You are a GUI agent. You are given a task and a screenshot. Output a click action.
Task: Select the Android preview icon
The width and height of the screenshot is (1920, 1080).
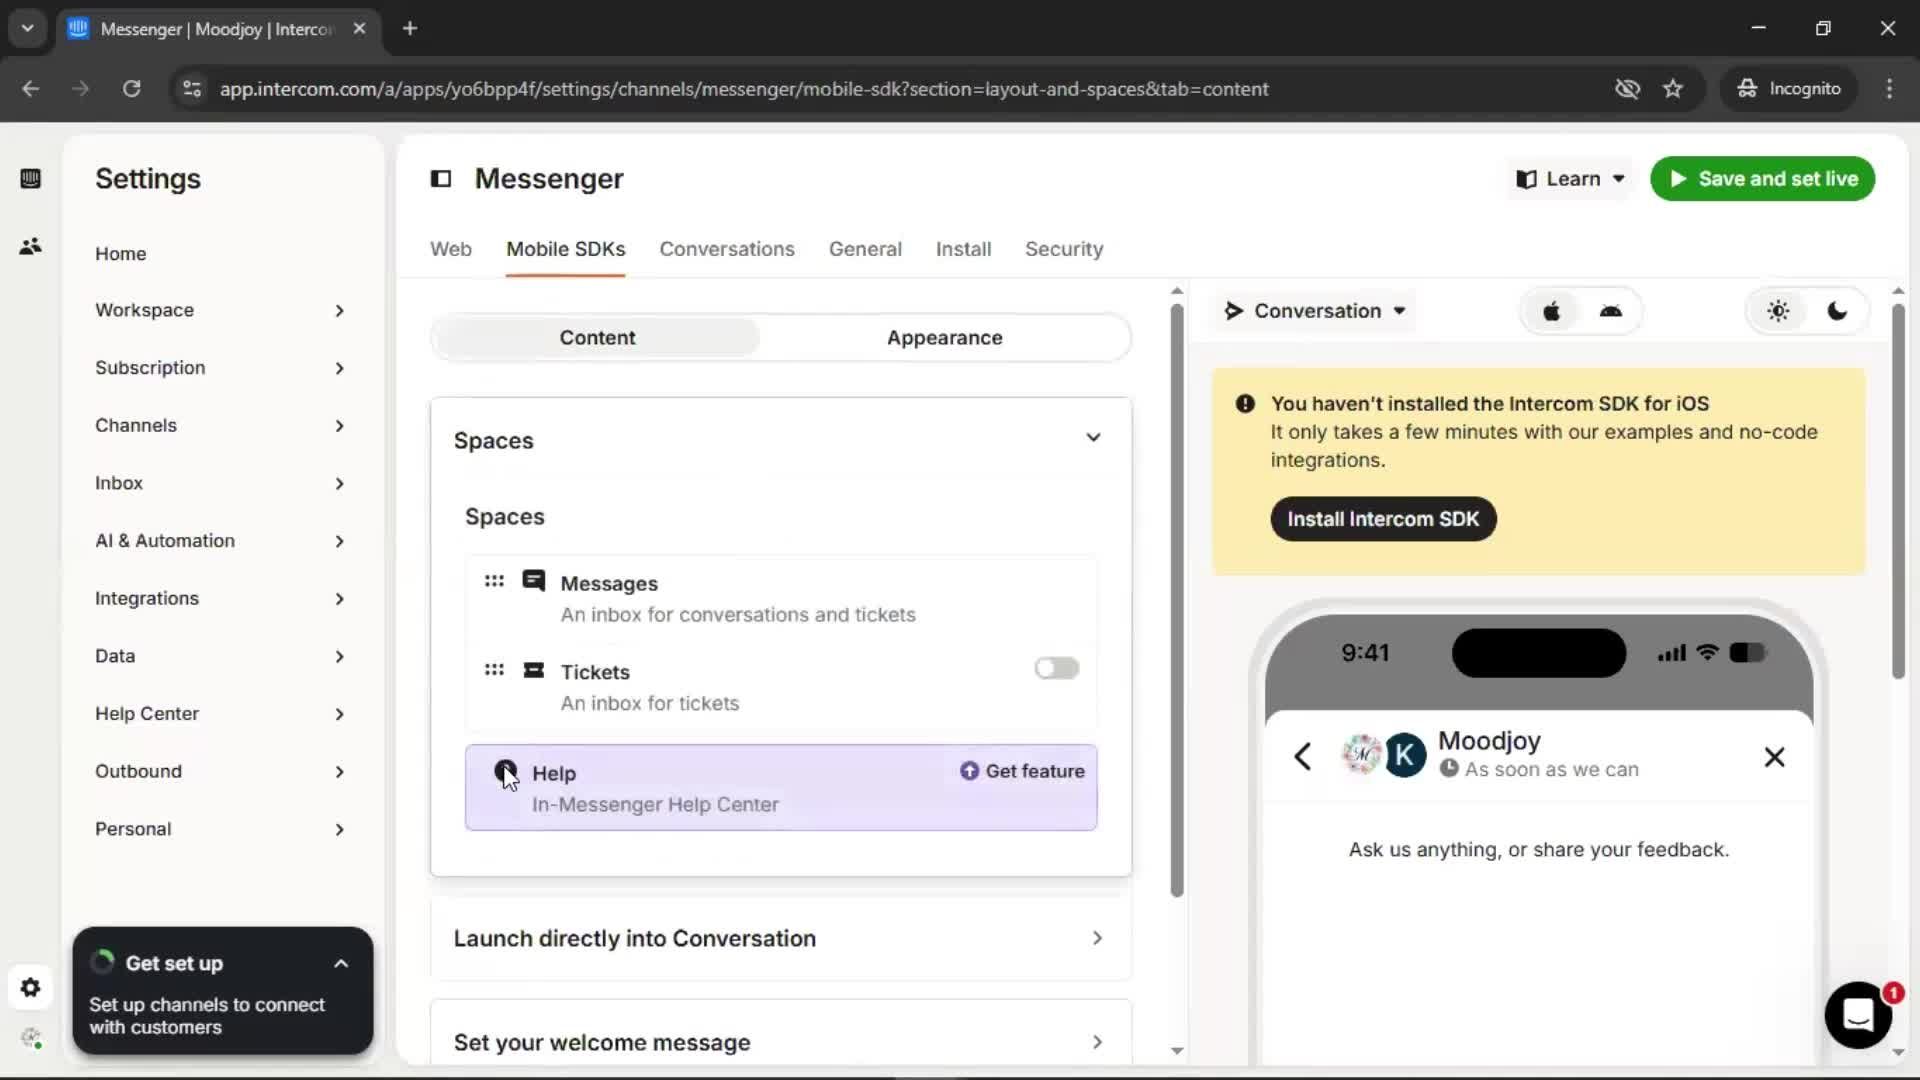click(x=1610, y=311)
